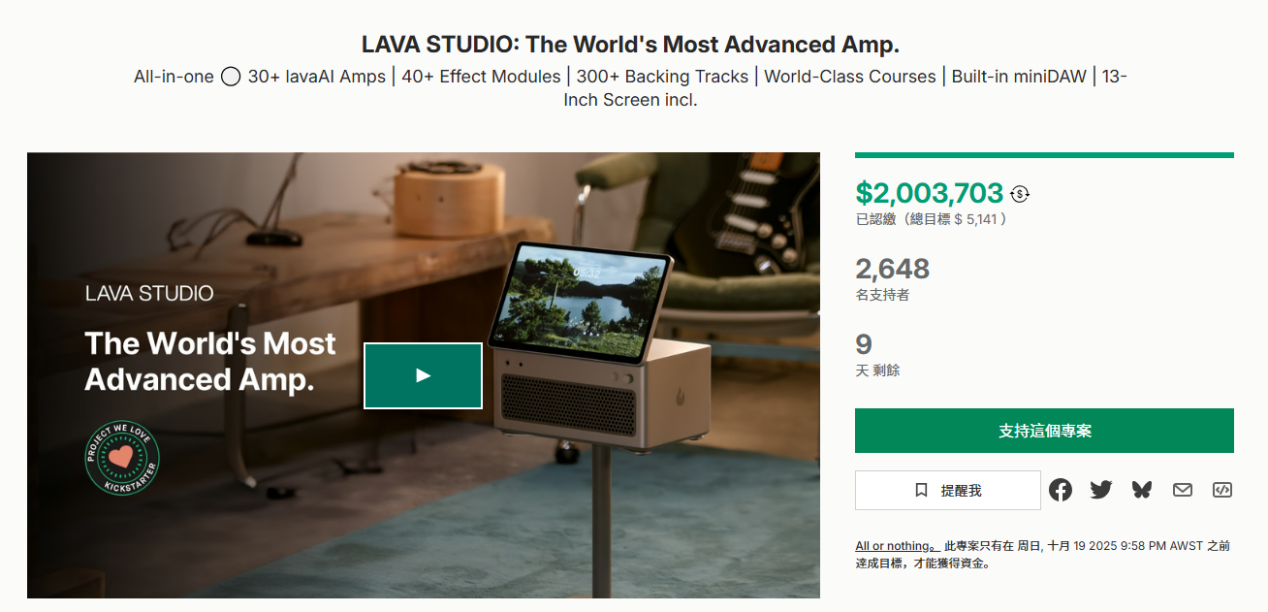The image size is (1268, 612).
Task: Click the All-in-one features subtitle text
Action: click(x=631, y=88)
